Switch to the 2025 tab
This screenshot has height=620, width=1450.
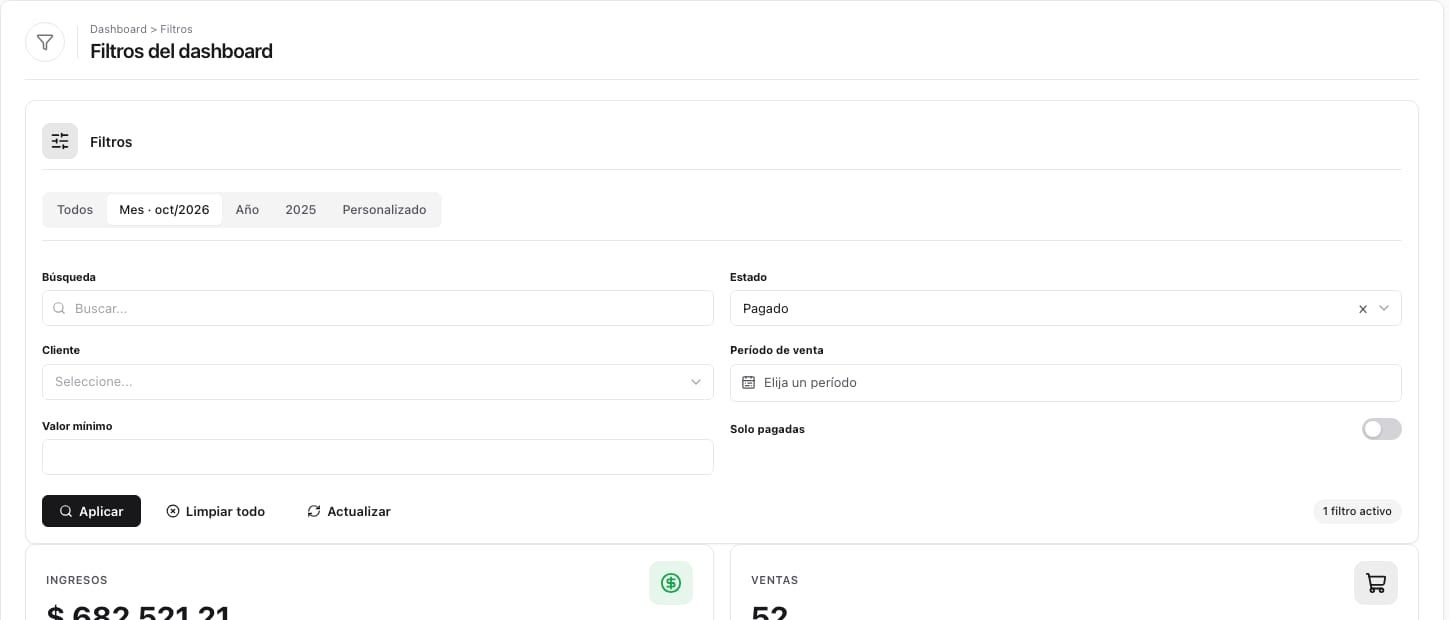(x=300, y=210)
